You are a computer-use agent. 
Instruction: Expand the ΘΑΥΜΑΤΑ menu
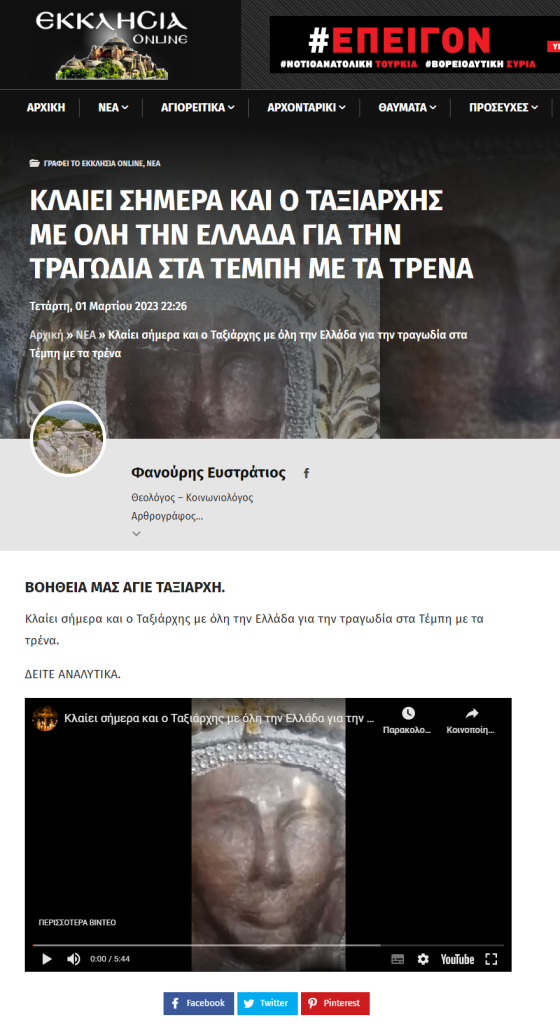(x=407, y=107)
